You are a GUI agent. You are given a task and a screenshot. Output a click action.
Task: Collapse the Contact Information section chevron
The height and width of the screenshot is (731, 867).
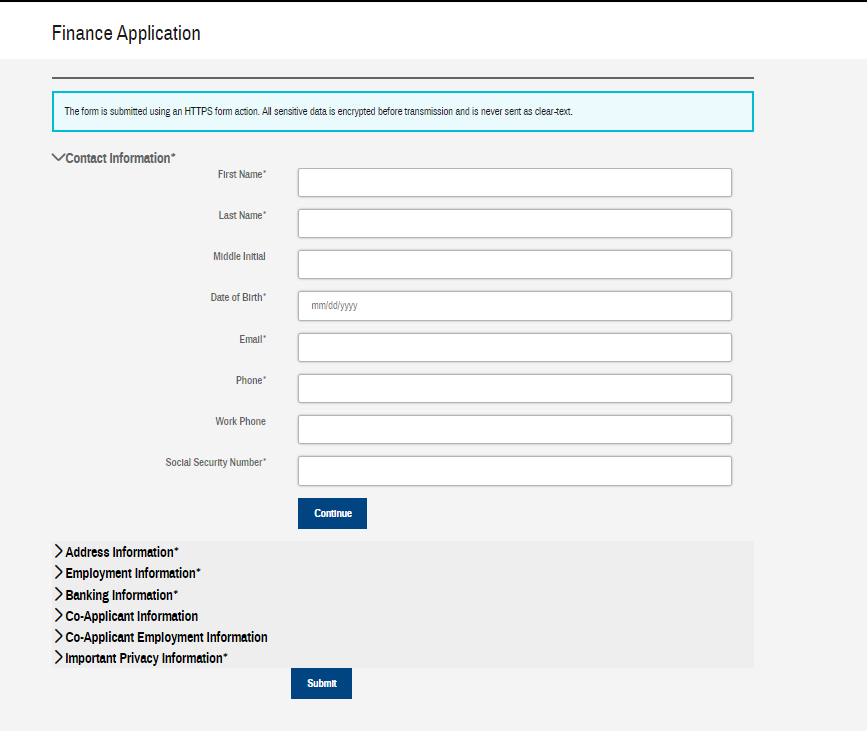58,158
